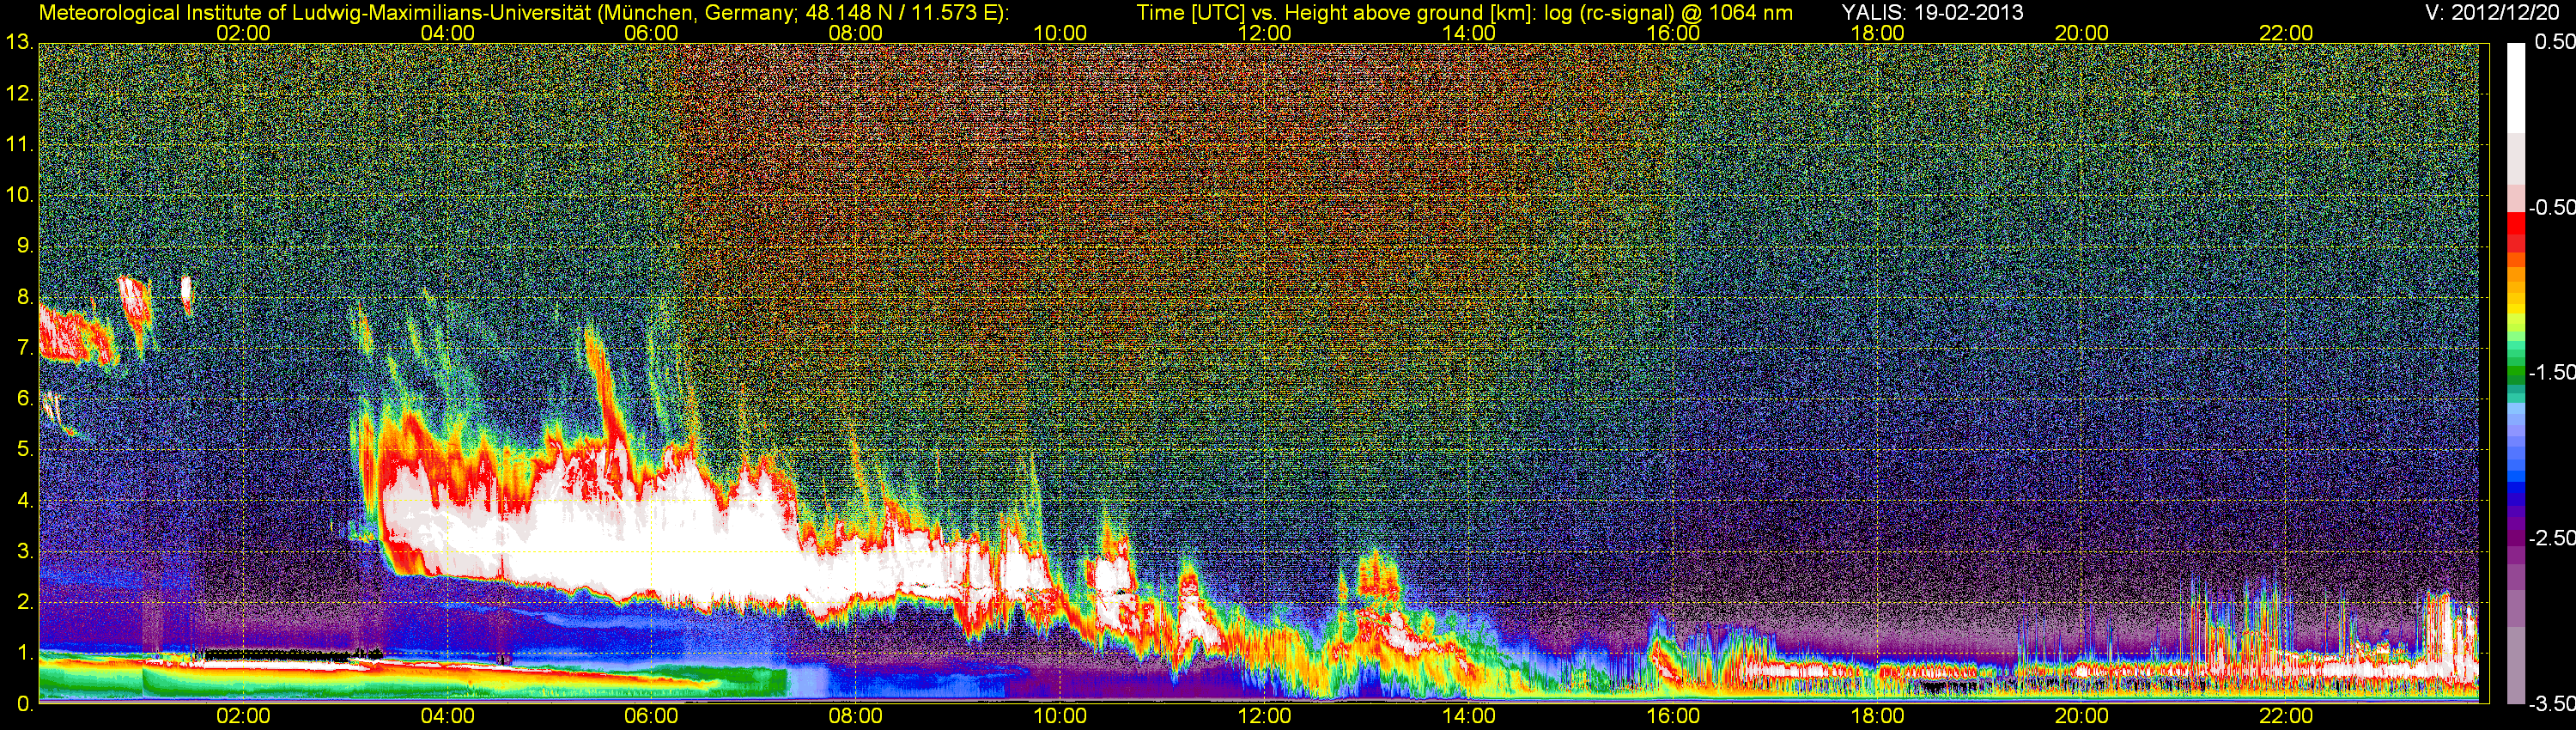Select the 0 km height axis label
Screen dimensions: 2576x730
[x=24, y=704]
